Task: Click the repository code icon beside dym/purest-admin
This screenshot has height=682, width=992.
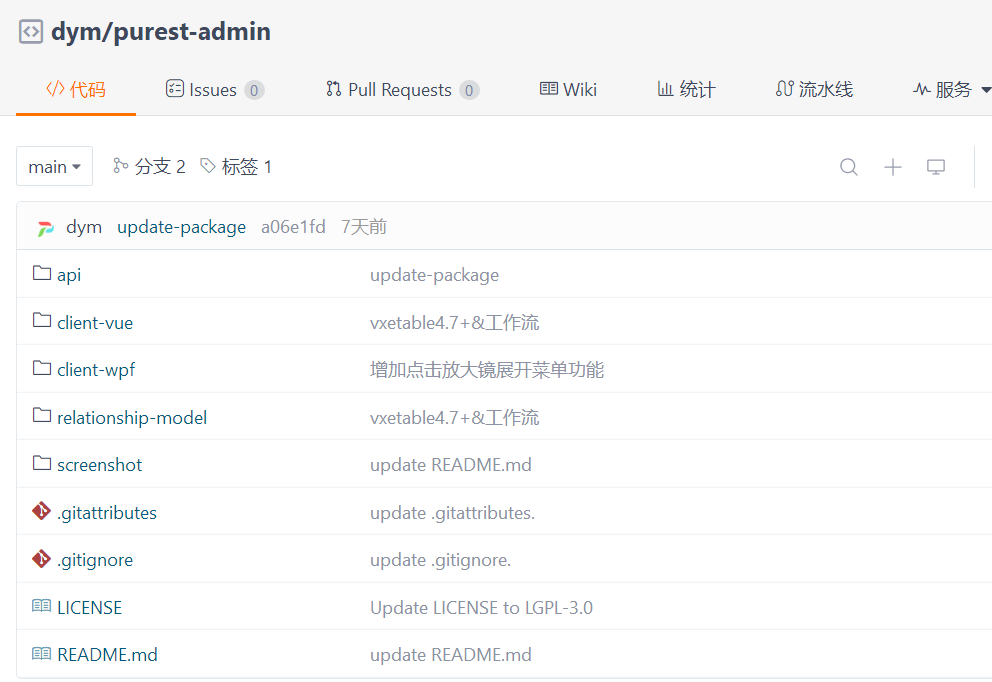Action: [x=31, y=32]
